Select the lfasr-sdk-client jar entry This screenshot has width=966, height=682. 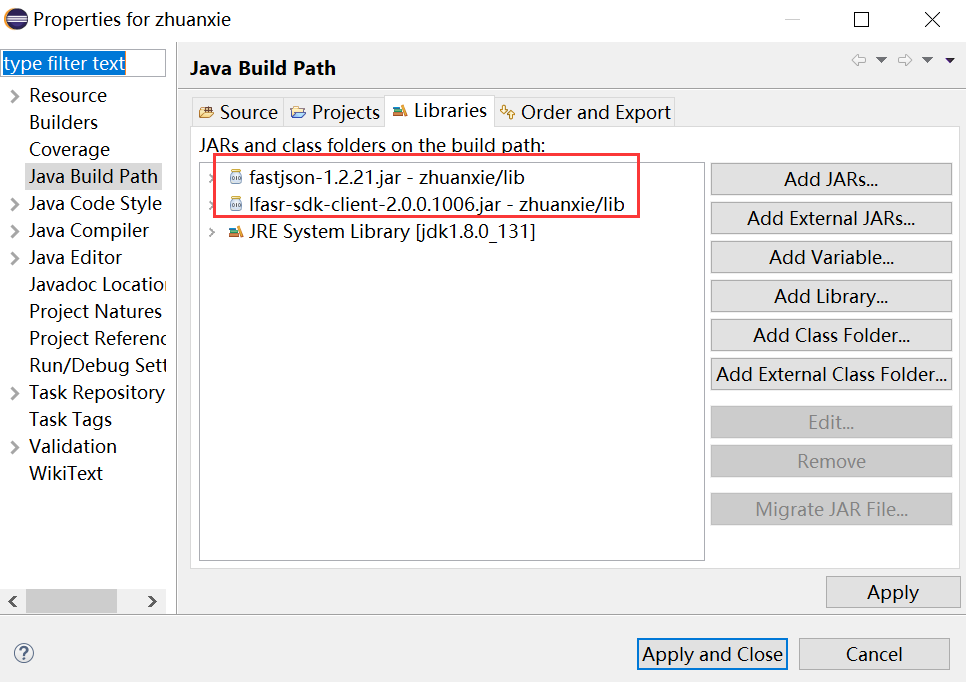(436, 205)
